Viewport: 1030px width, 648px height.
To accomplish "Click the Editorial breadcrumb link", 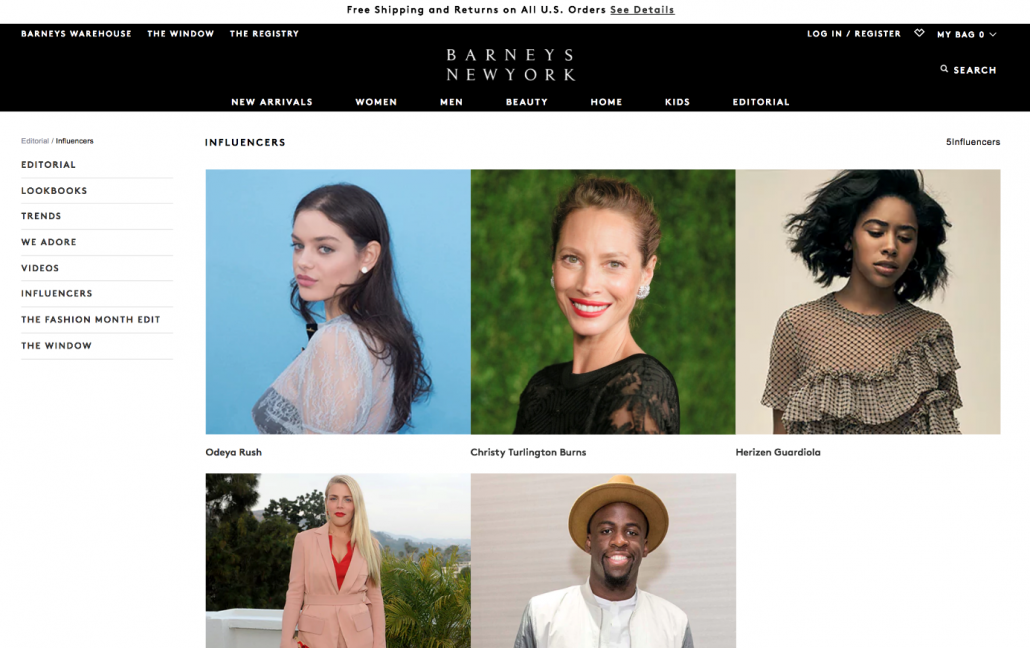I will pyautogui.click(x=35, y=141).
